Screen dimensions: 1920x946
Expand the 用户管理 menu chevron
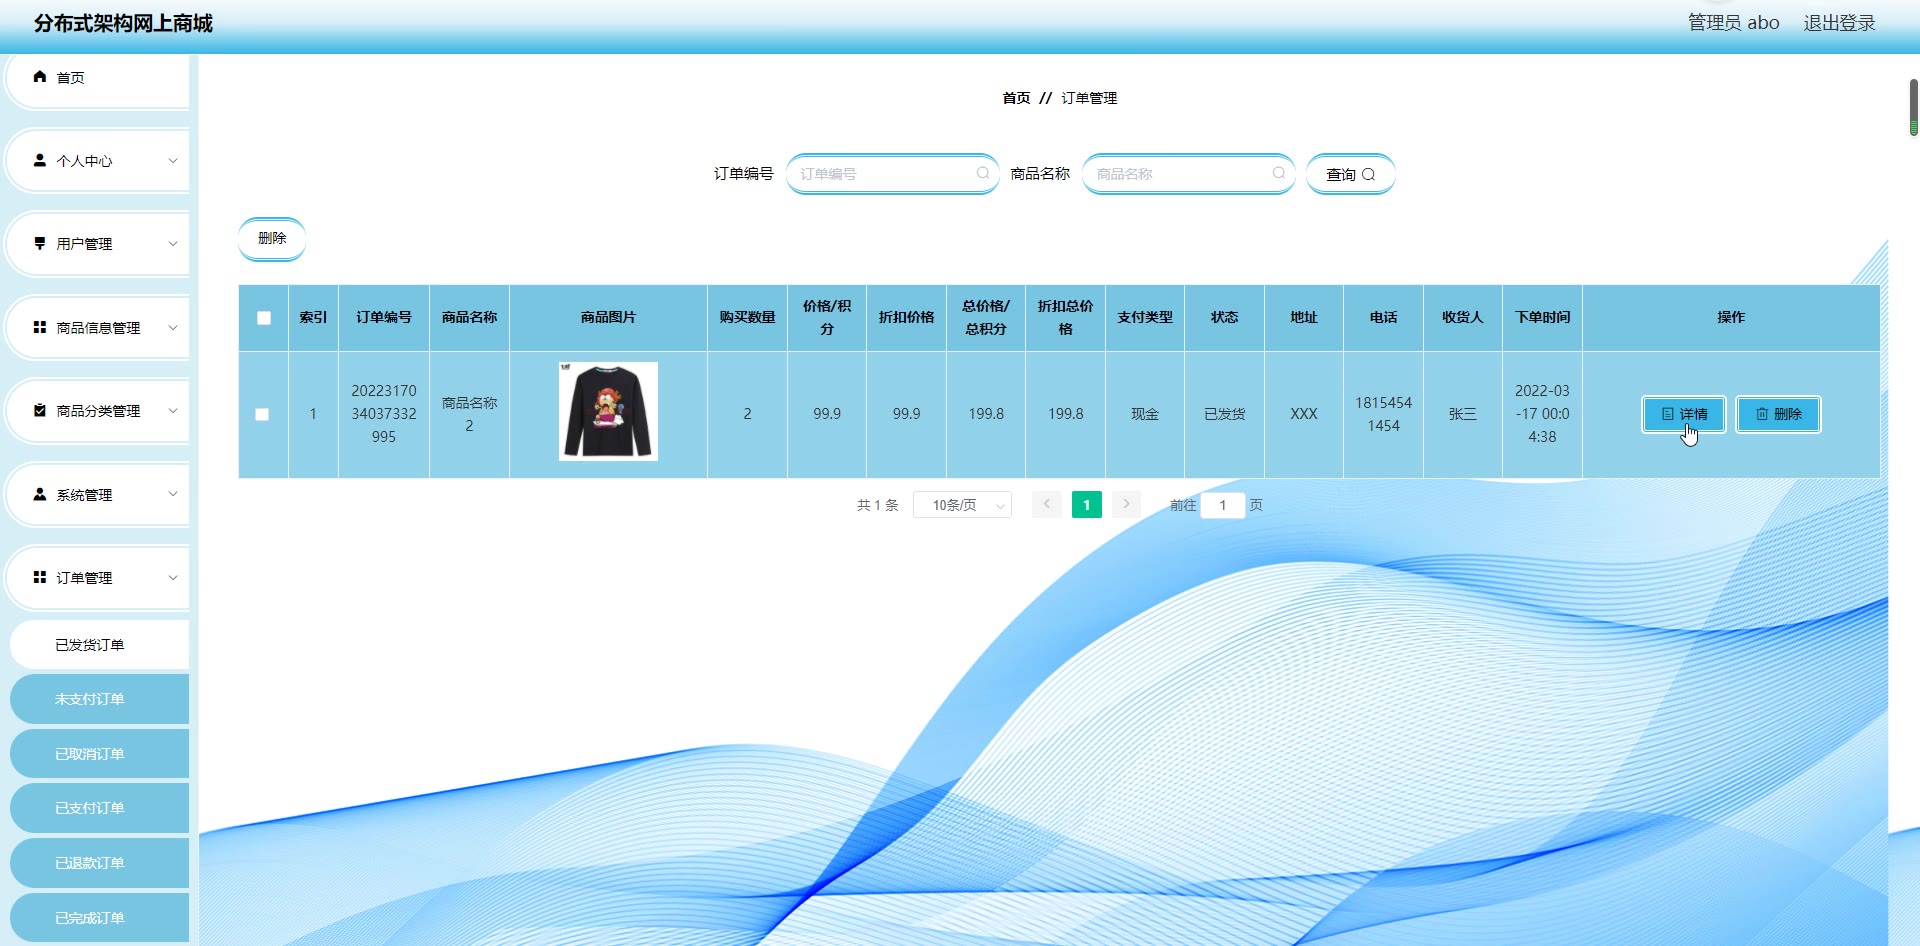[173, 243]
